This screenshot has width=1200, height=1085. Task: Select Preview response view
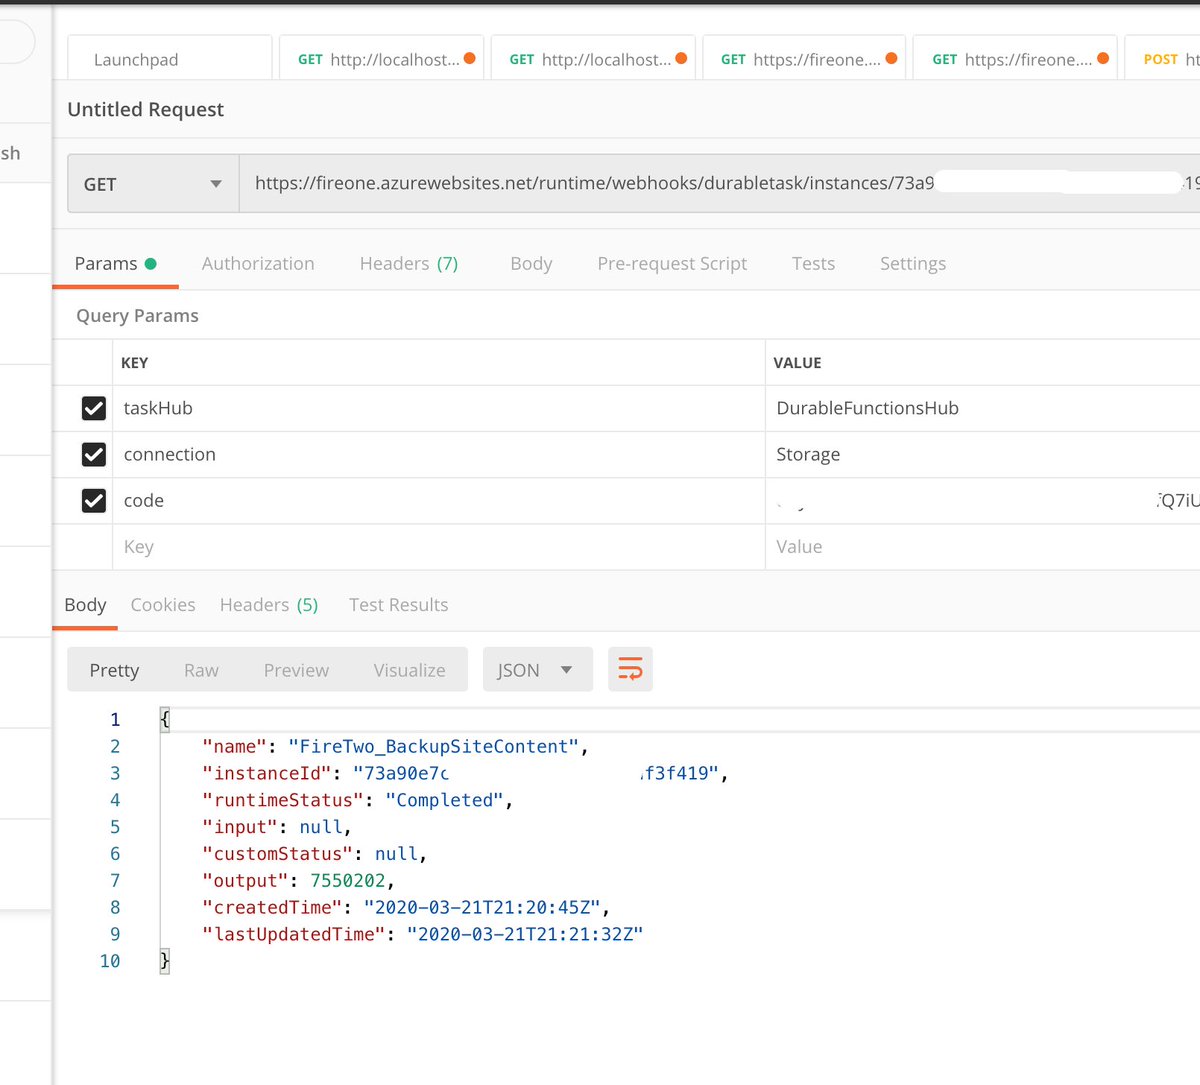(x=296, y=670)
